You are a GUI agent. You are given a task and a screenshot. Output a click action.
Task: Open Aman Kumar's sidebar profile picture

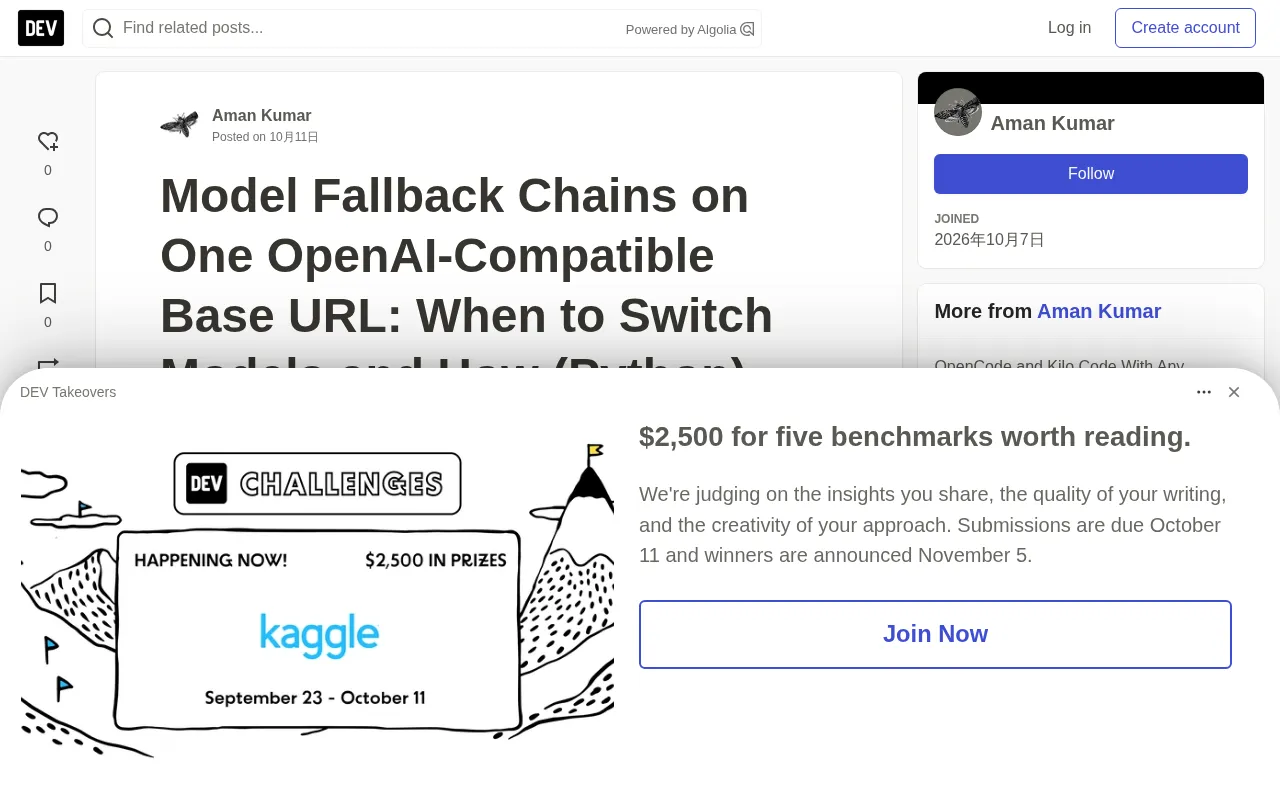click(958, 112)
